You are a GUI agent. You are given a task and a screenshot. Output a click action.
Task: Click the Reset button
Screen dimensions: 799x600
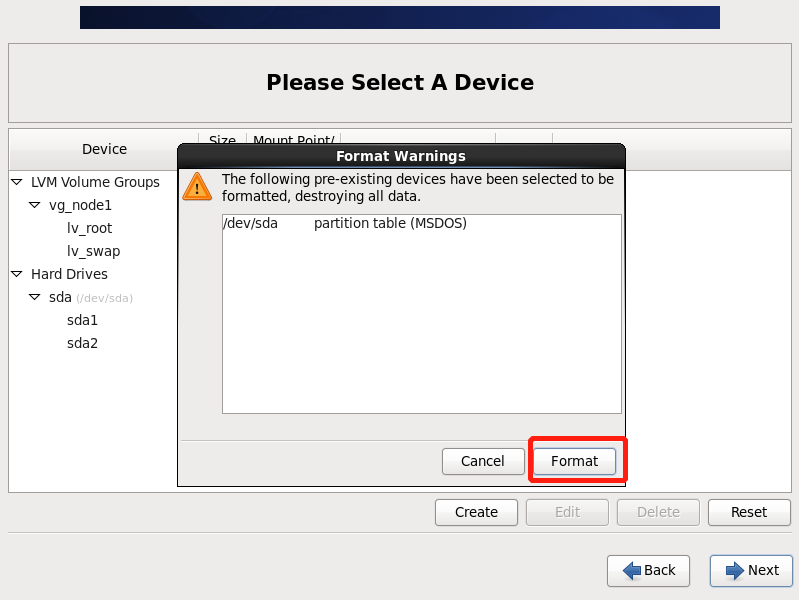click(748, 512)
